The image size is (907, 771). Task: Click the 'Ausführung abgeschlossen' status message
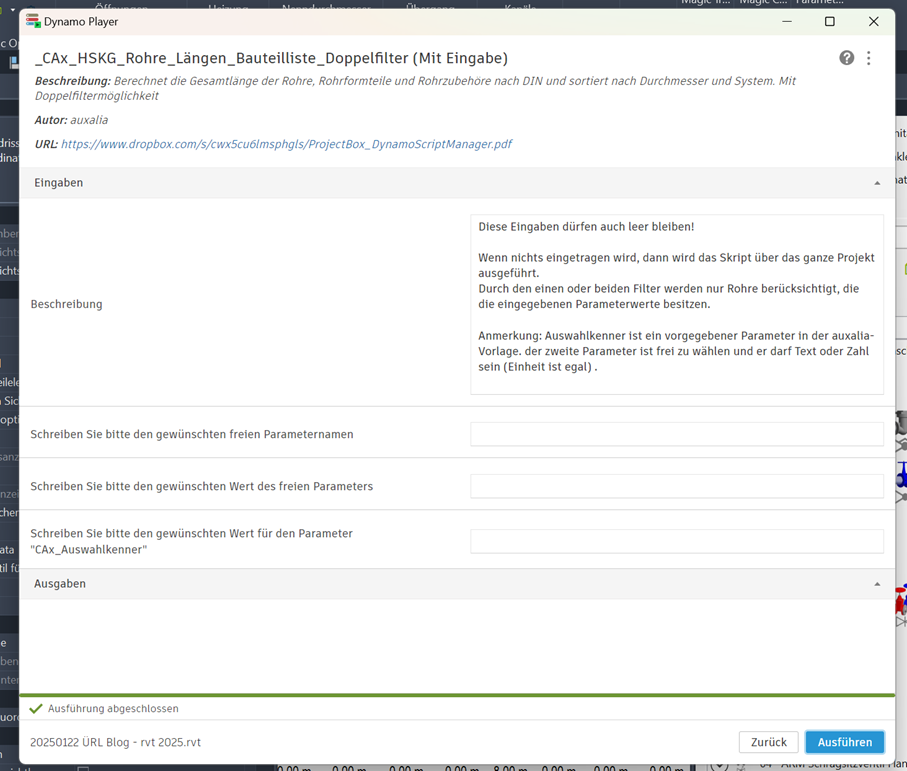tap(113, 708)
